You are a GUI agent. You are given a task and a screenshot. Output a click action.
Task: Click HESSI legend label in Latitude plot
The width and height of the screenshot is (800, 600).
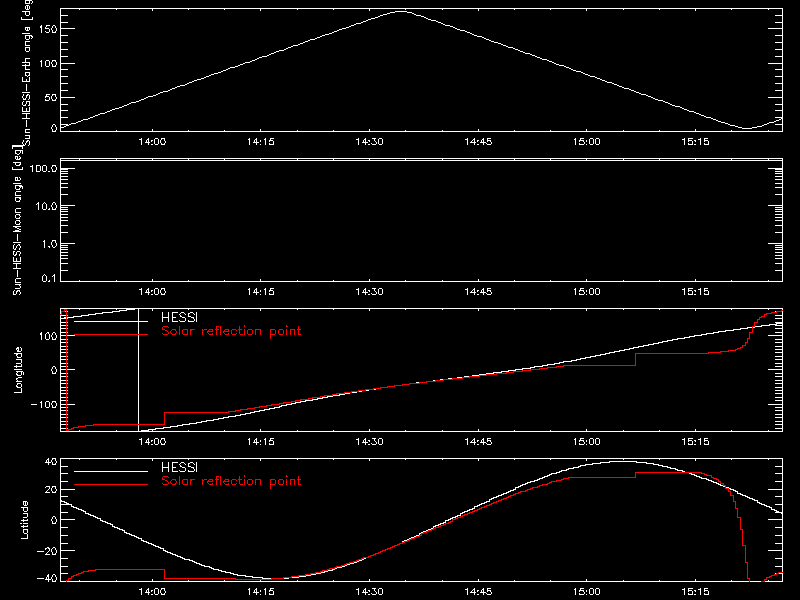[179, 467]
